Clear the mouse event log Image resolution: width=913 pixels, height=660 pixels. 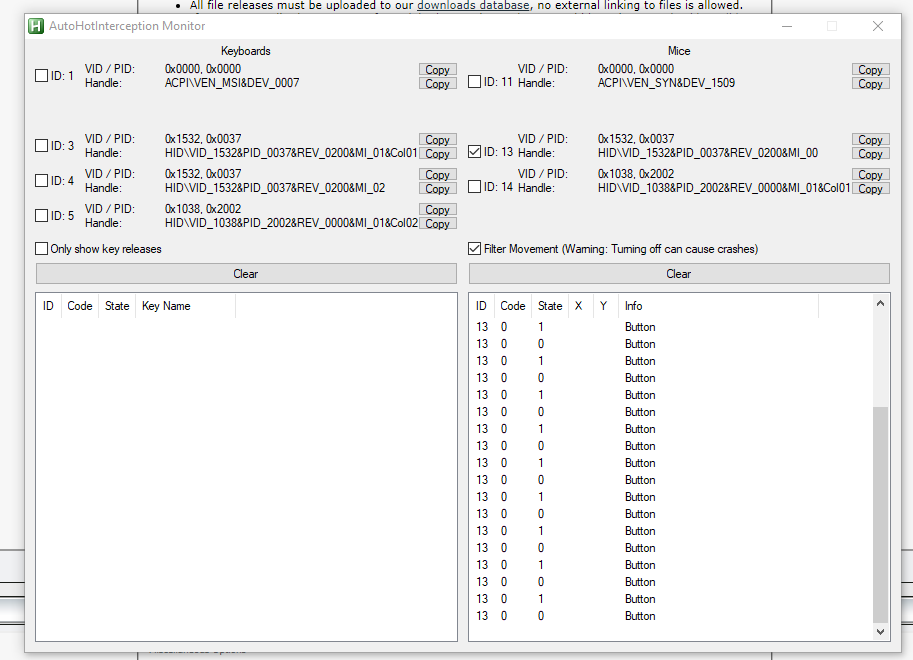pyautogui.click(x=679, y=274)
